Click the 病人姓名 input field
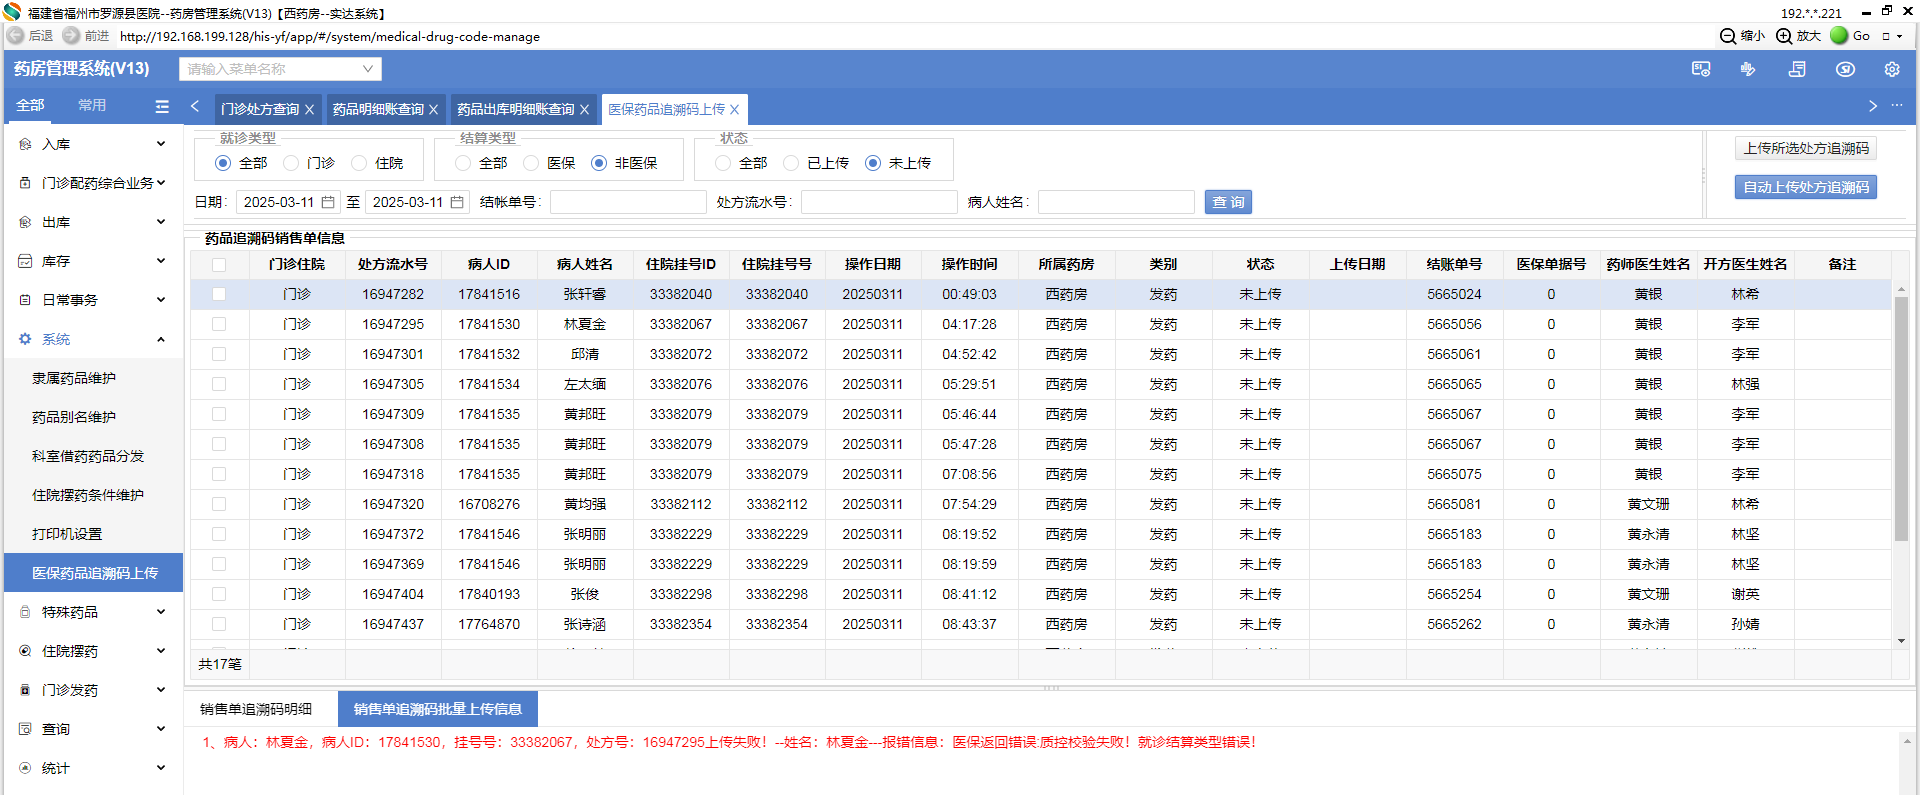 1116,202
